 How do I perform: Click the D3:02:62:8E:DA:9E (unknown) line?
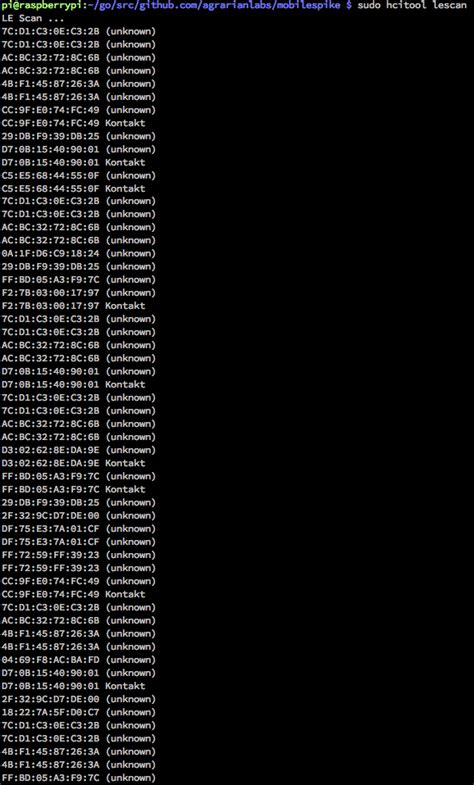[x=79, y=450]
